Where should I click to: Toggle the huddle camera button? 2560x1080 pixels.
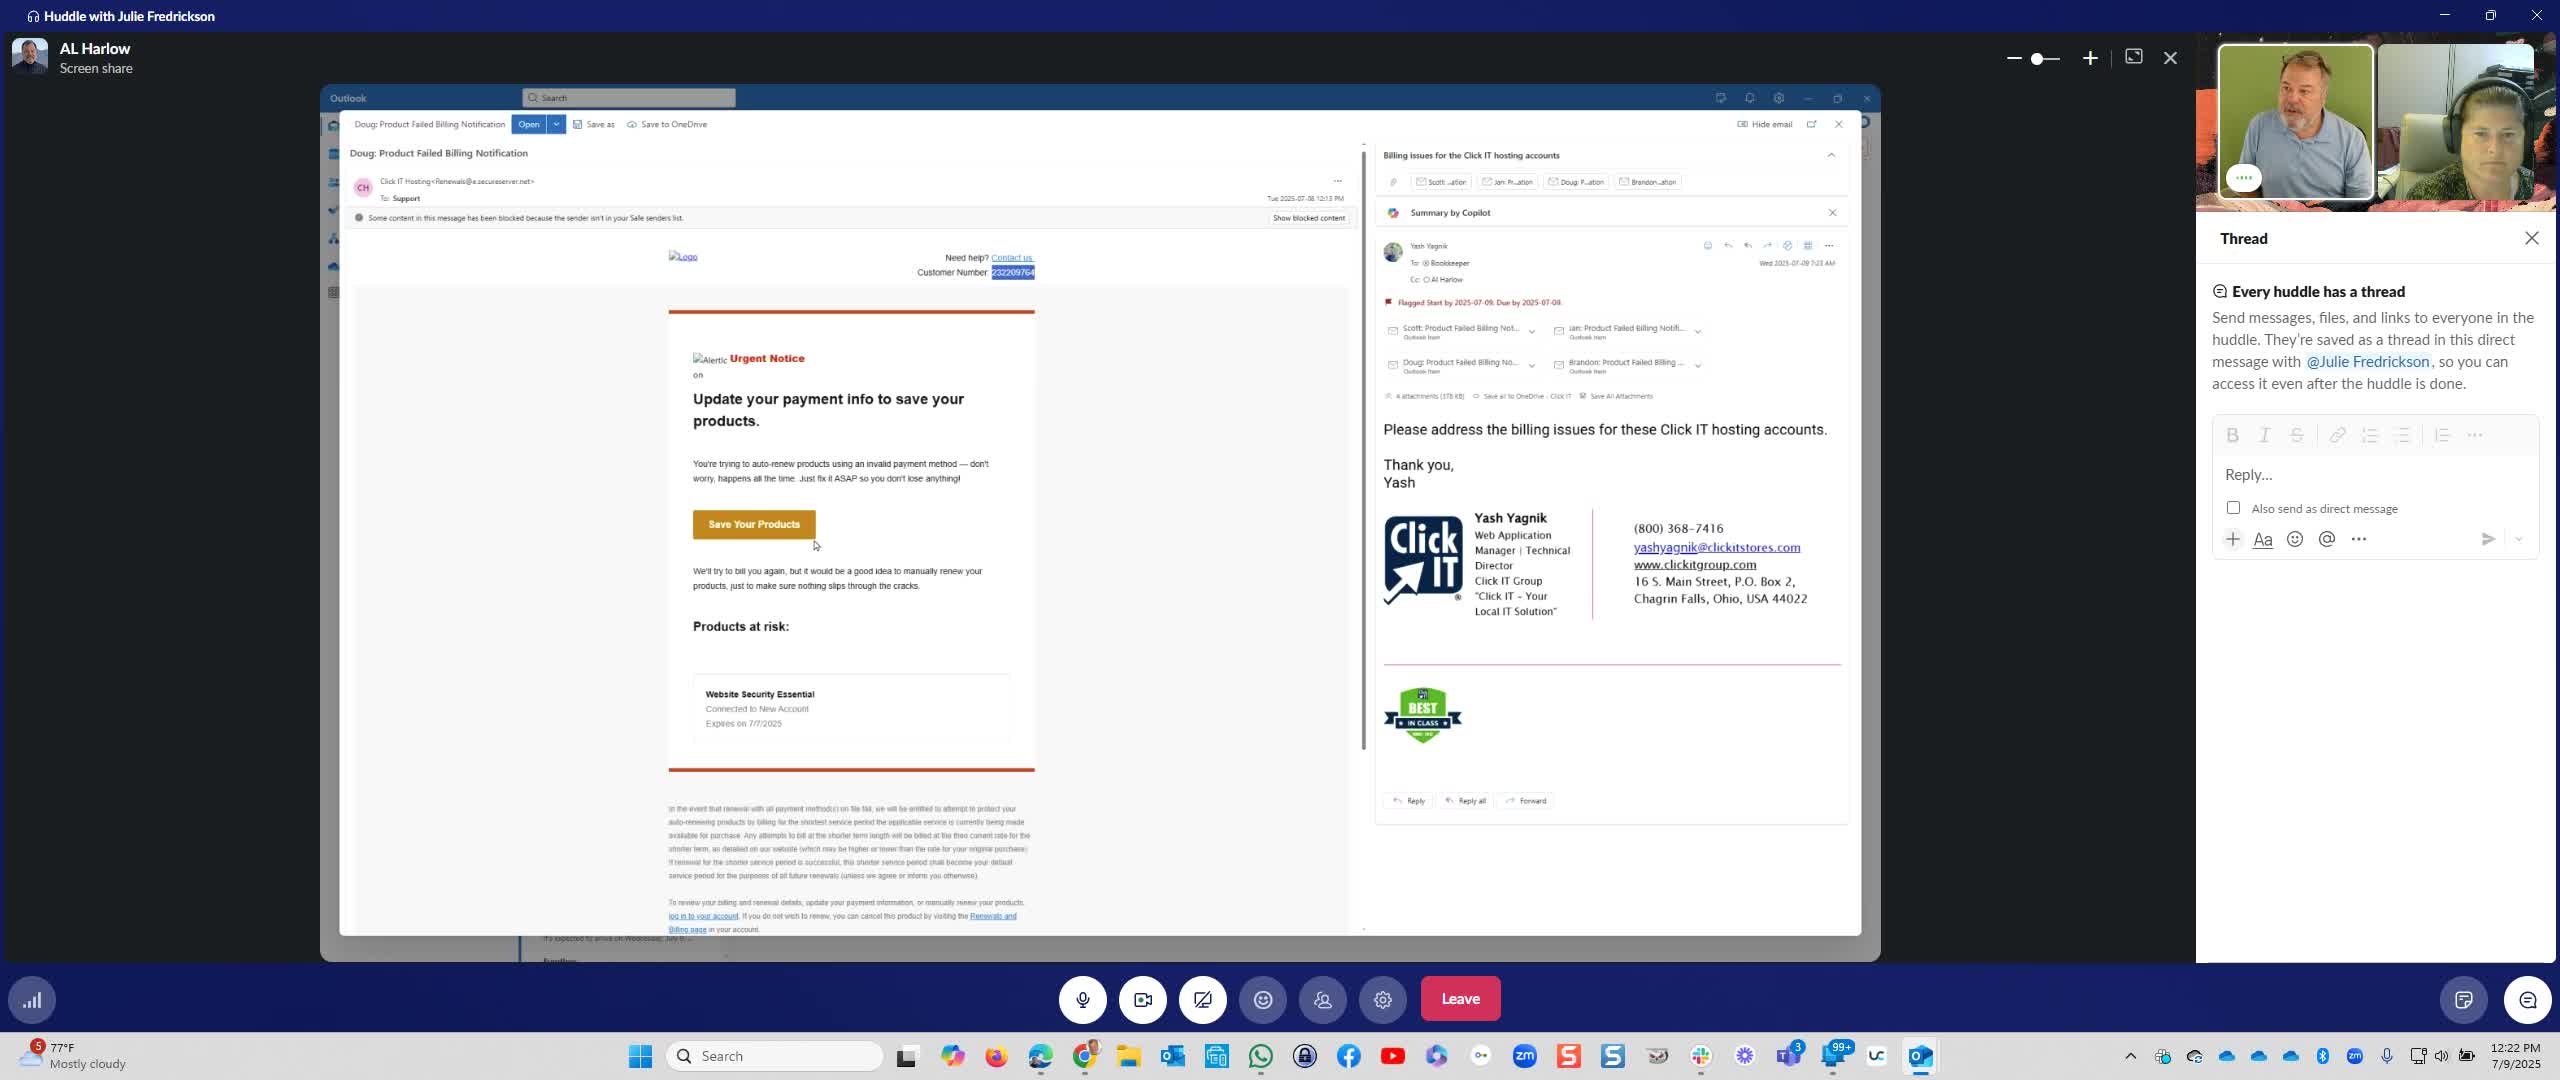coord(1143,999)
